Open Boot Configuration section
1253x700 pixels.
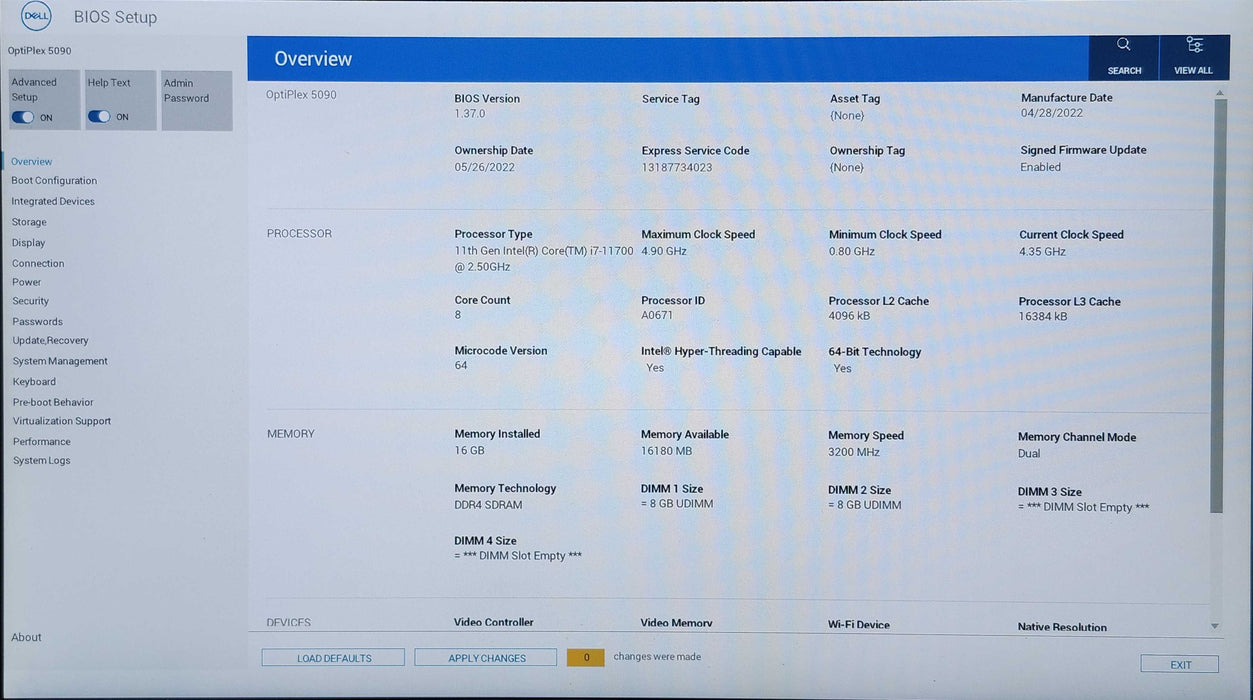point(54,181)
